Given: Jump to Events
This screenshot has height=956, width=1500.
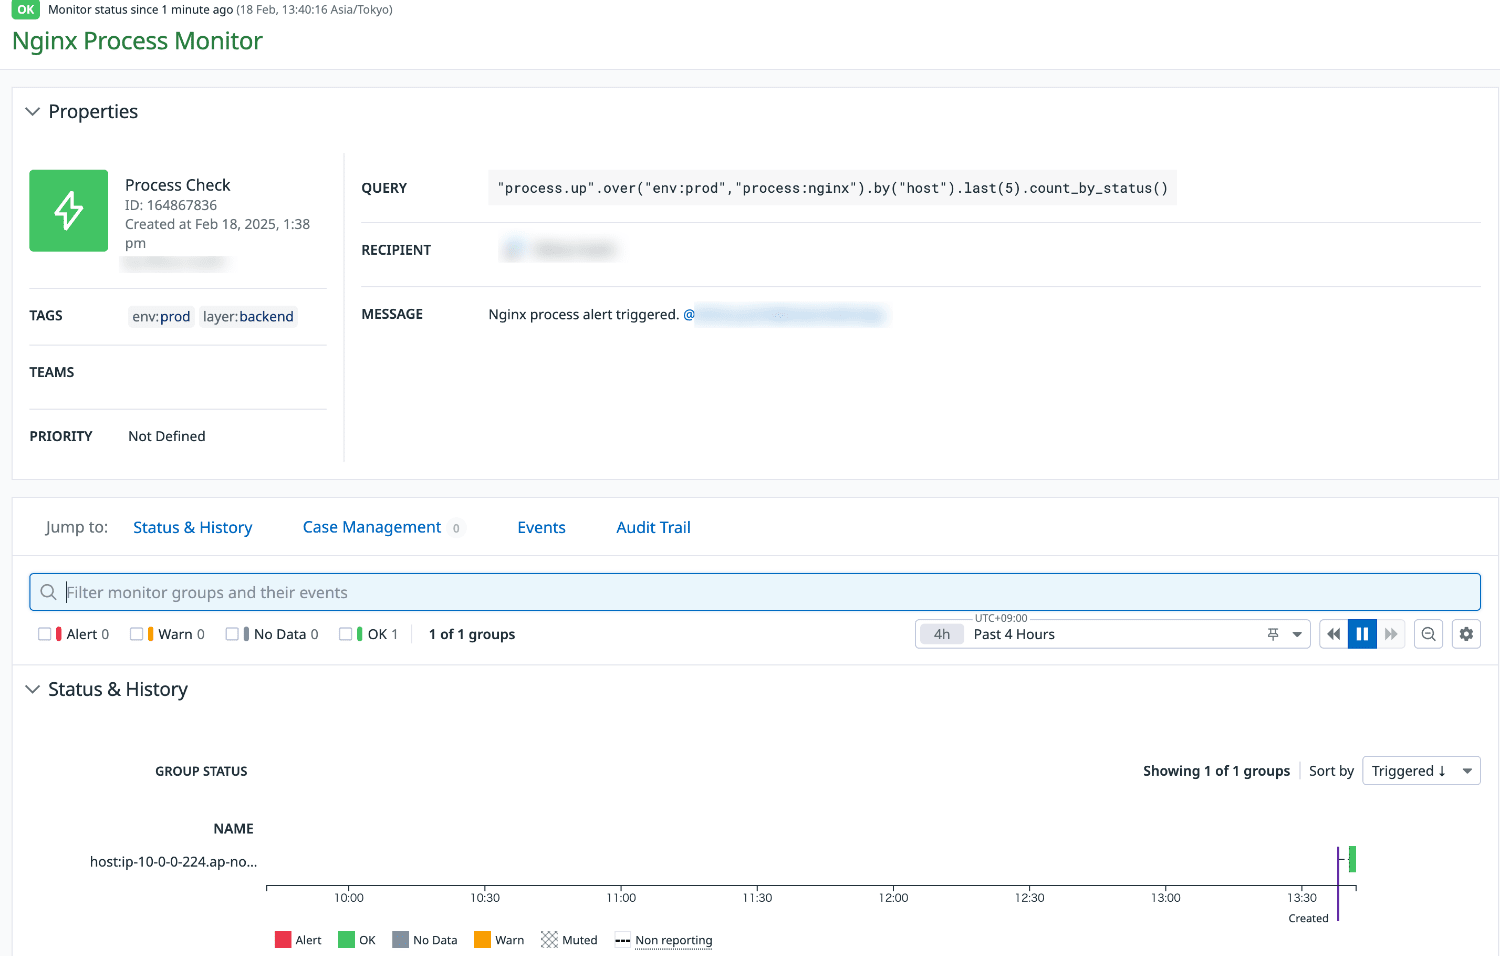Looking at the screenshot, I should (541, 527).
